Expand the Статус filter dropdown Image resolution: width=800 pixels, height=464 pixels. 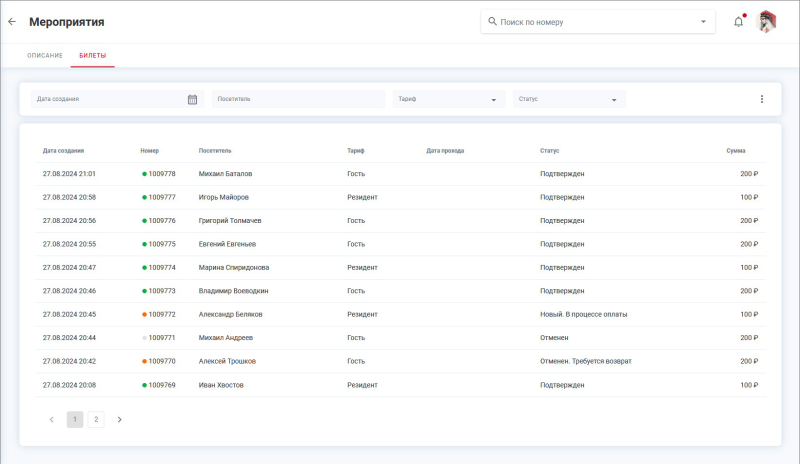coord(613,100)
